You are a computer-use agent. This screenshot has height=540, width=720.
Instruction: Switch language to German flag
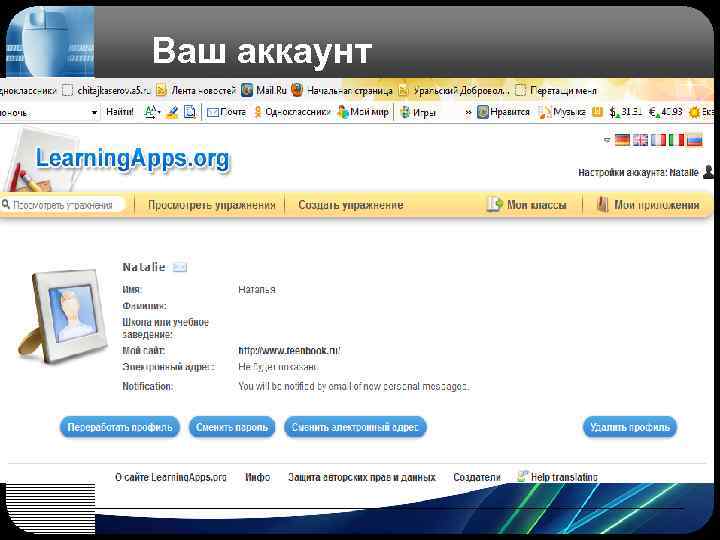(x=622, y=140)
